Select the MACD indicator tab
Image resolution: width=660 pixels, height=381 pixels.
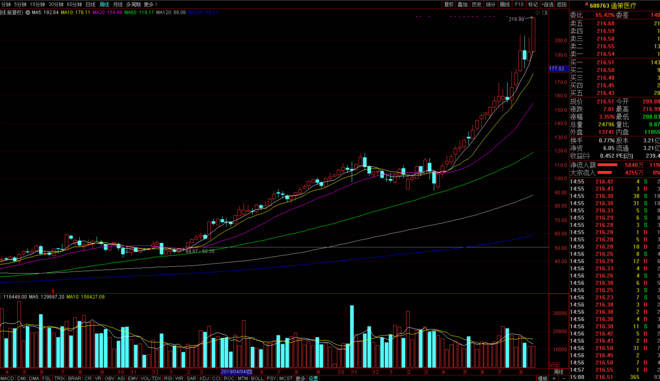click(x=7, y=378)
